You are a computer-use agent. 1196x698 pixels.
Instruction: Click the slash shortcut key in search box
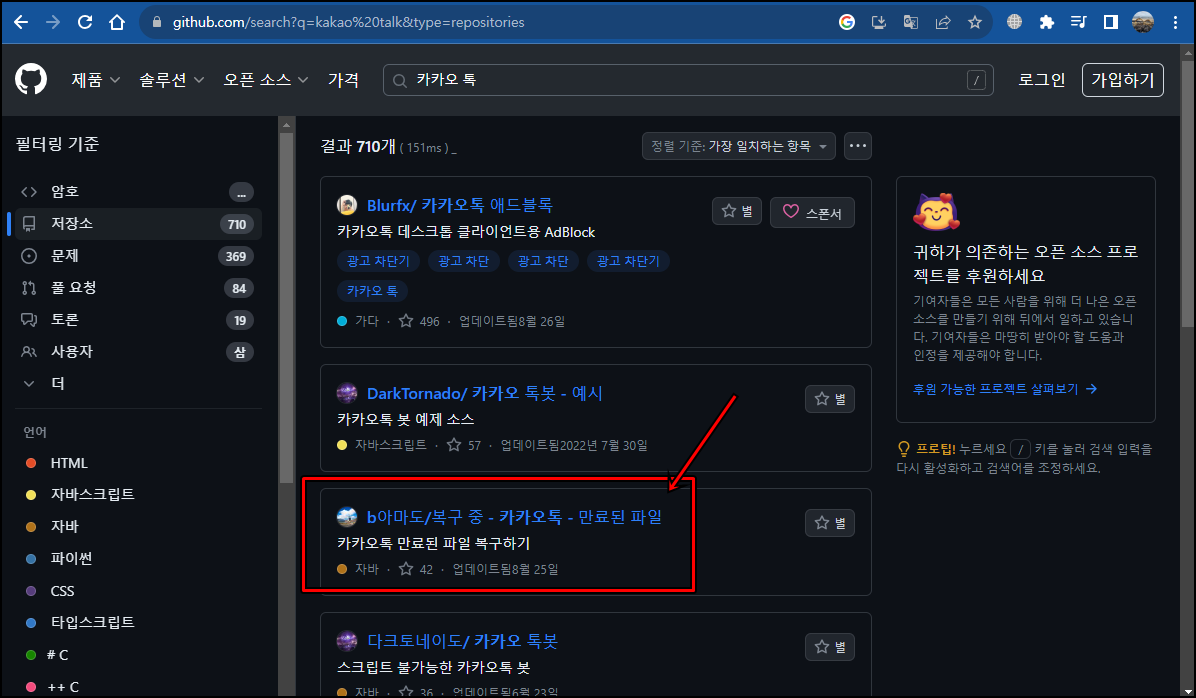[x=976, y=80]
